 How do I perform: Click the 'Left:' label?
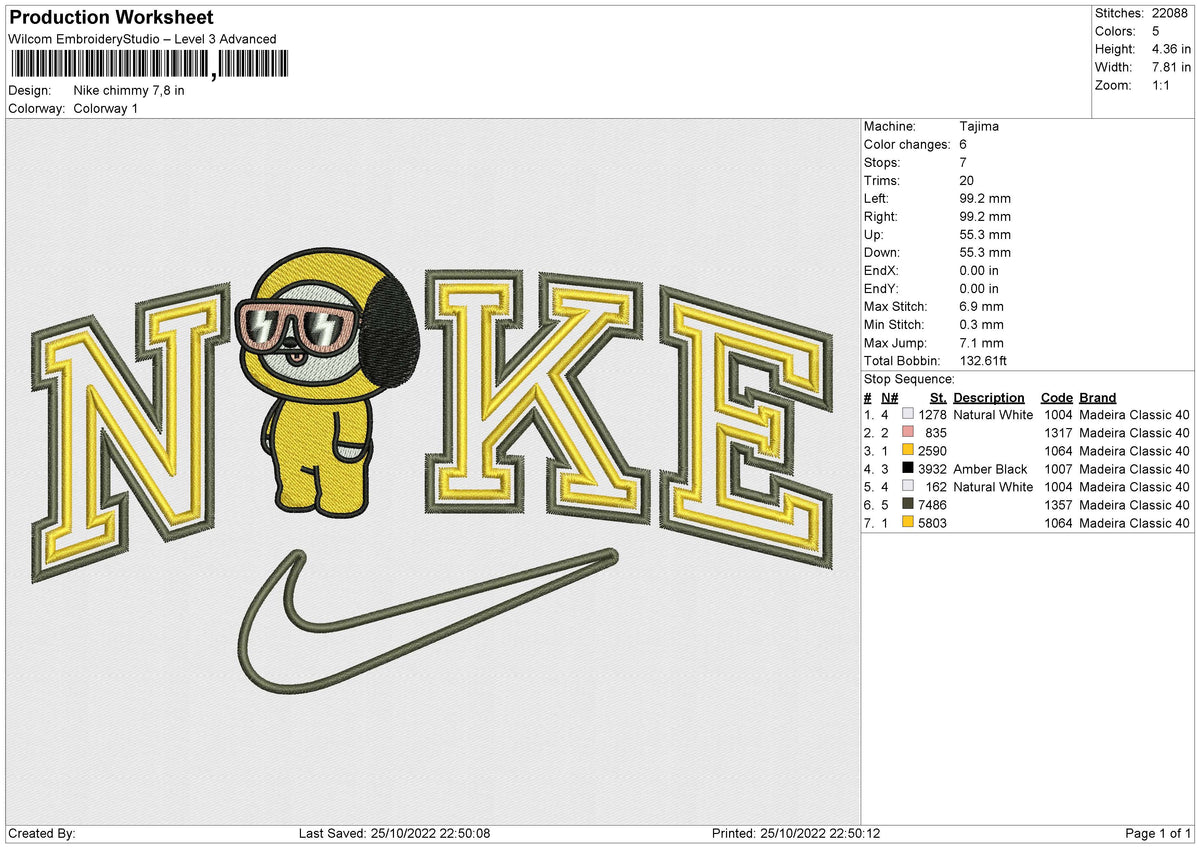pos(877,198)
